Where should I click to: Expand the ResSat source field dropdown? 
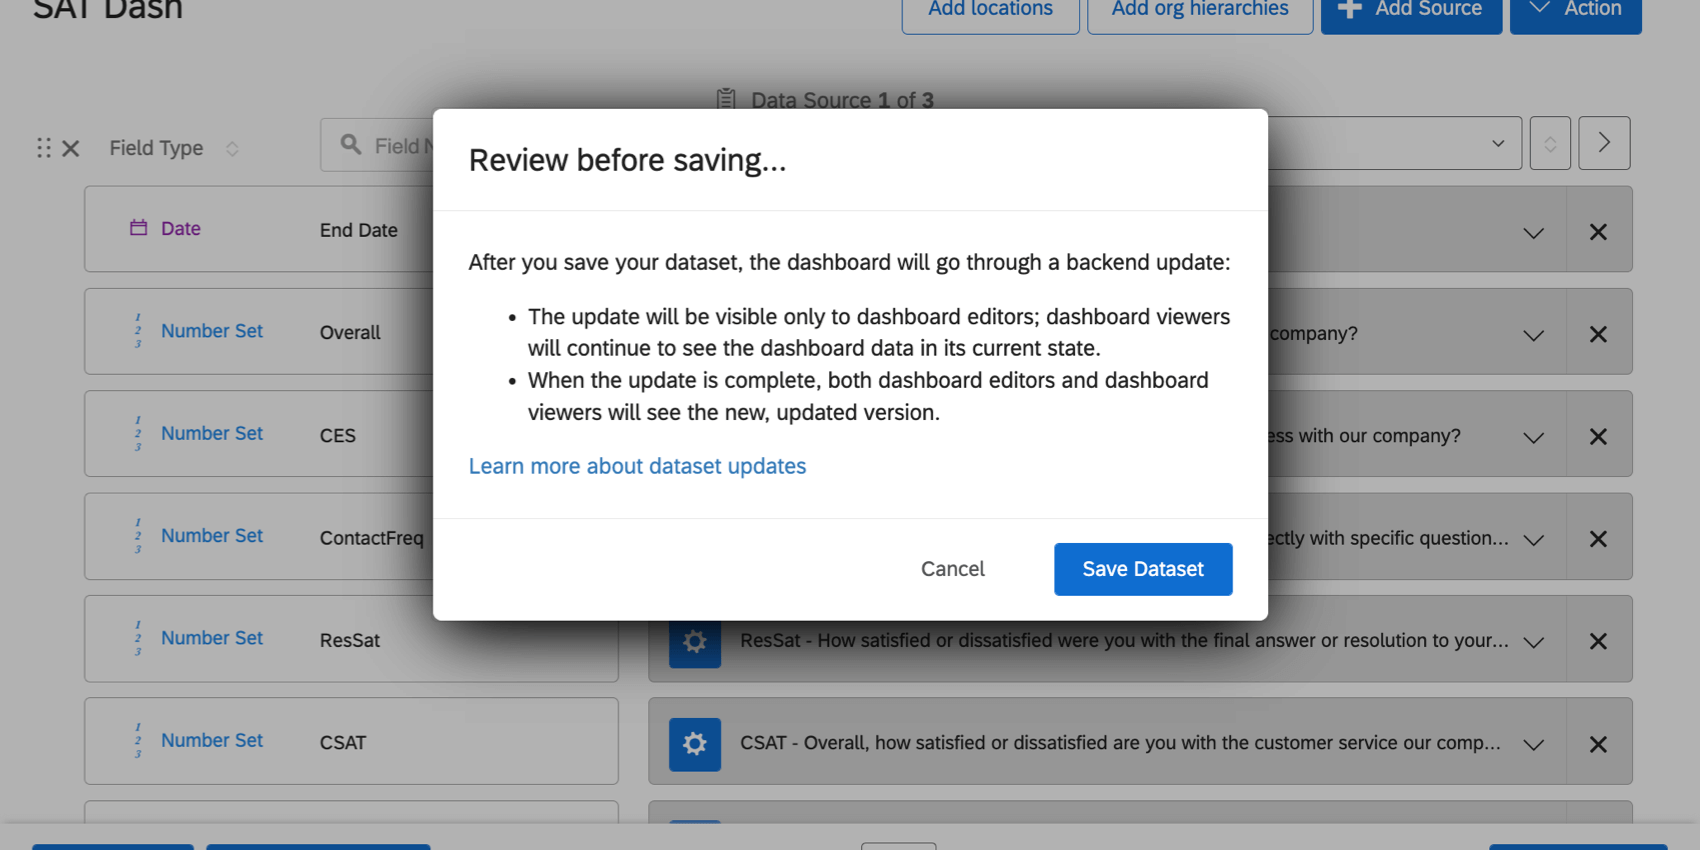point(1533,642)
